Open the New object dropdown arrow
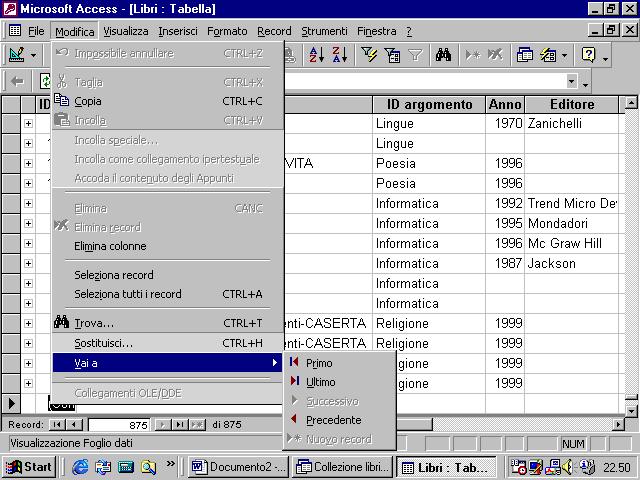The image size is (640, 480). (x=564, y=55)
